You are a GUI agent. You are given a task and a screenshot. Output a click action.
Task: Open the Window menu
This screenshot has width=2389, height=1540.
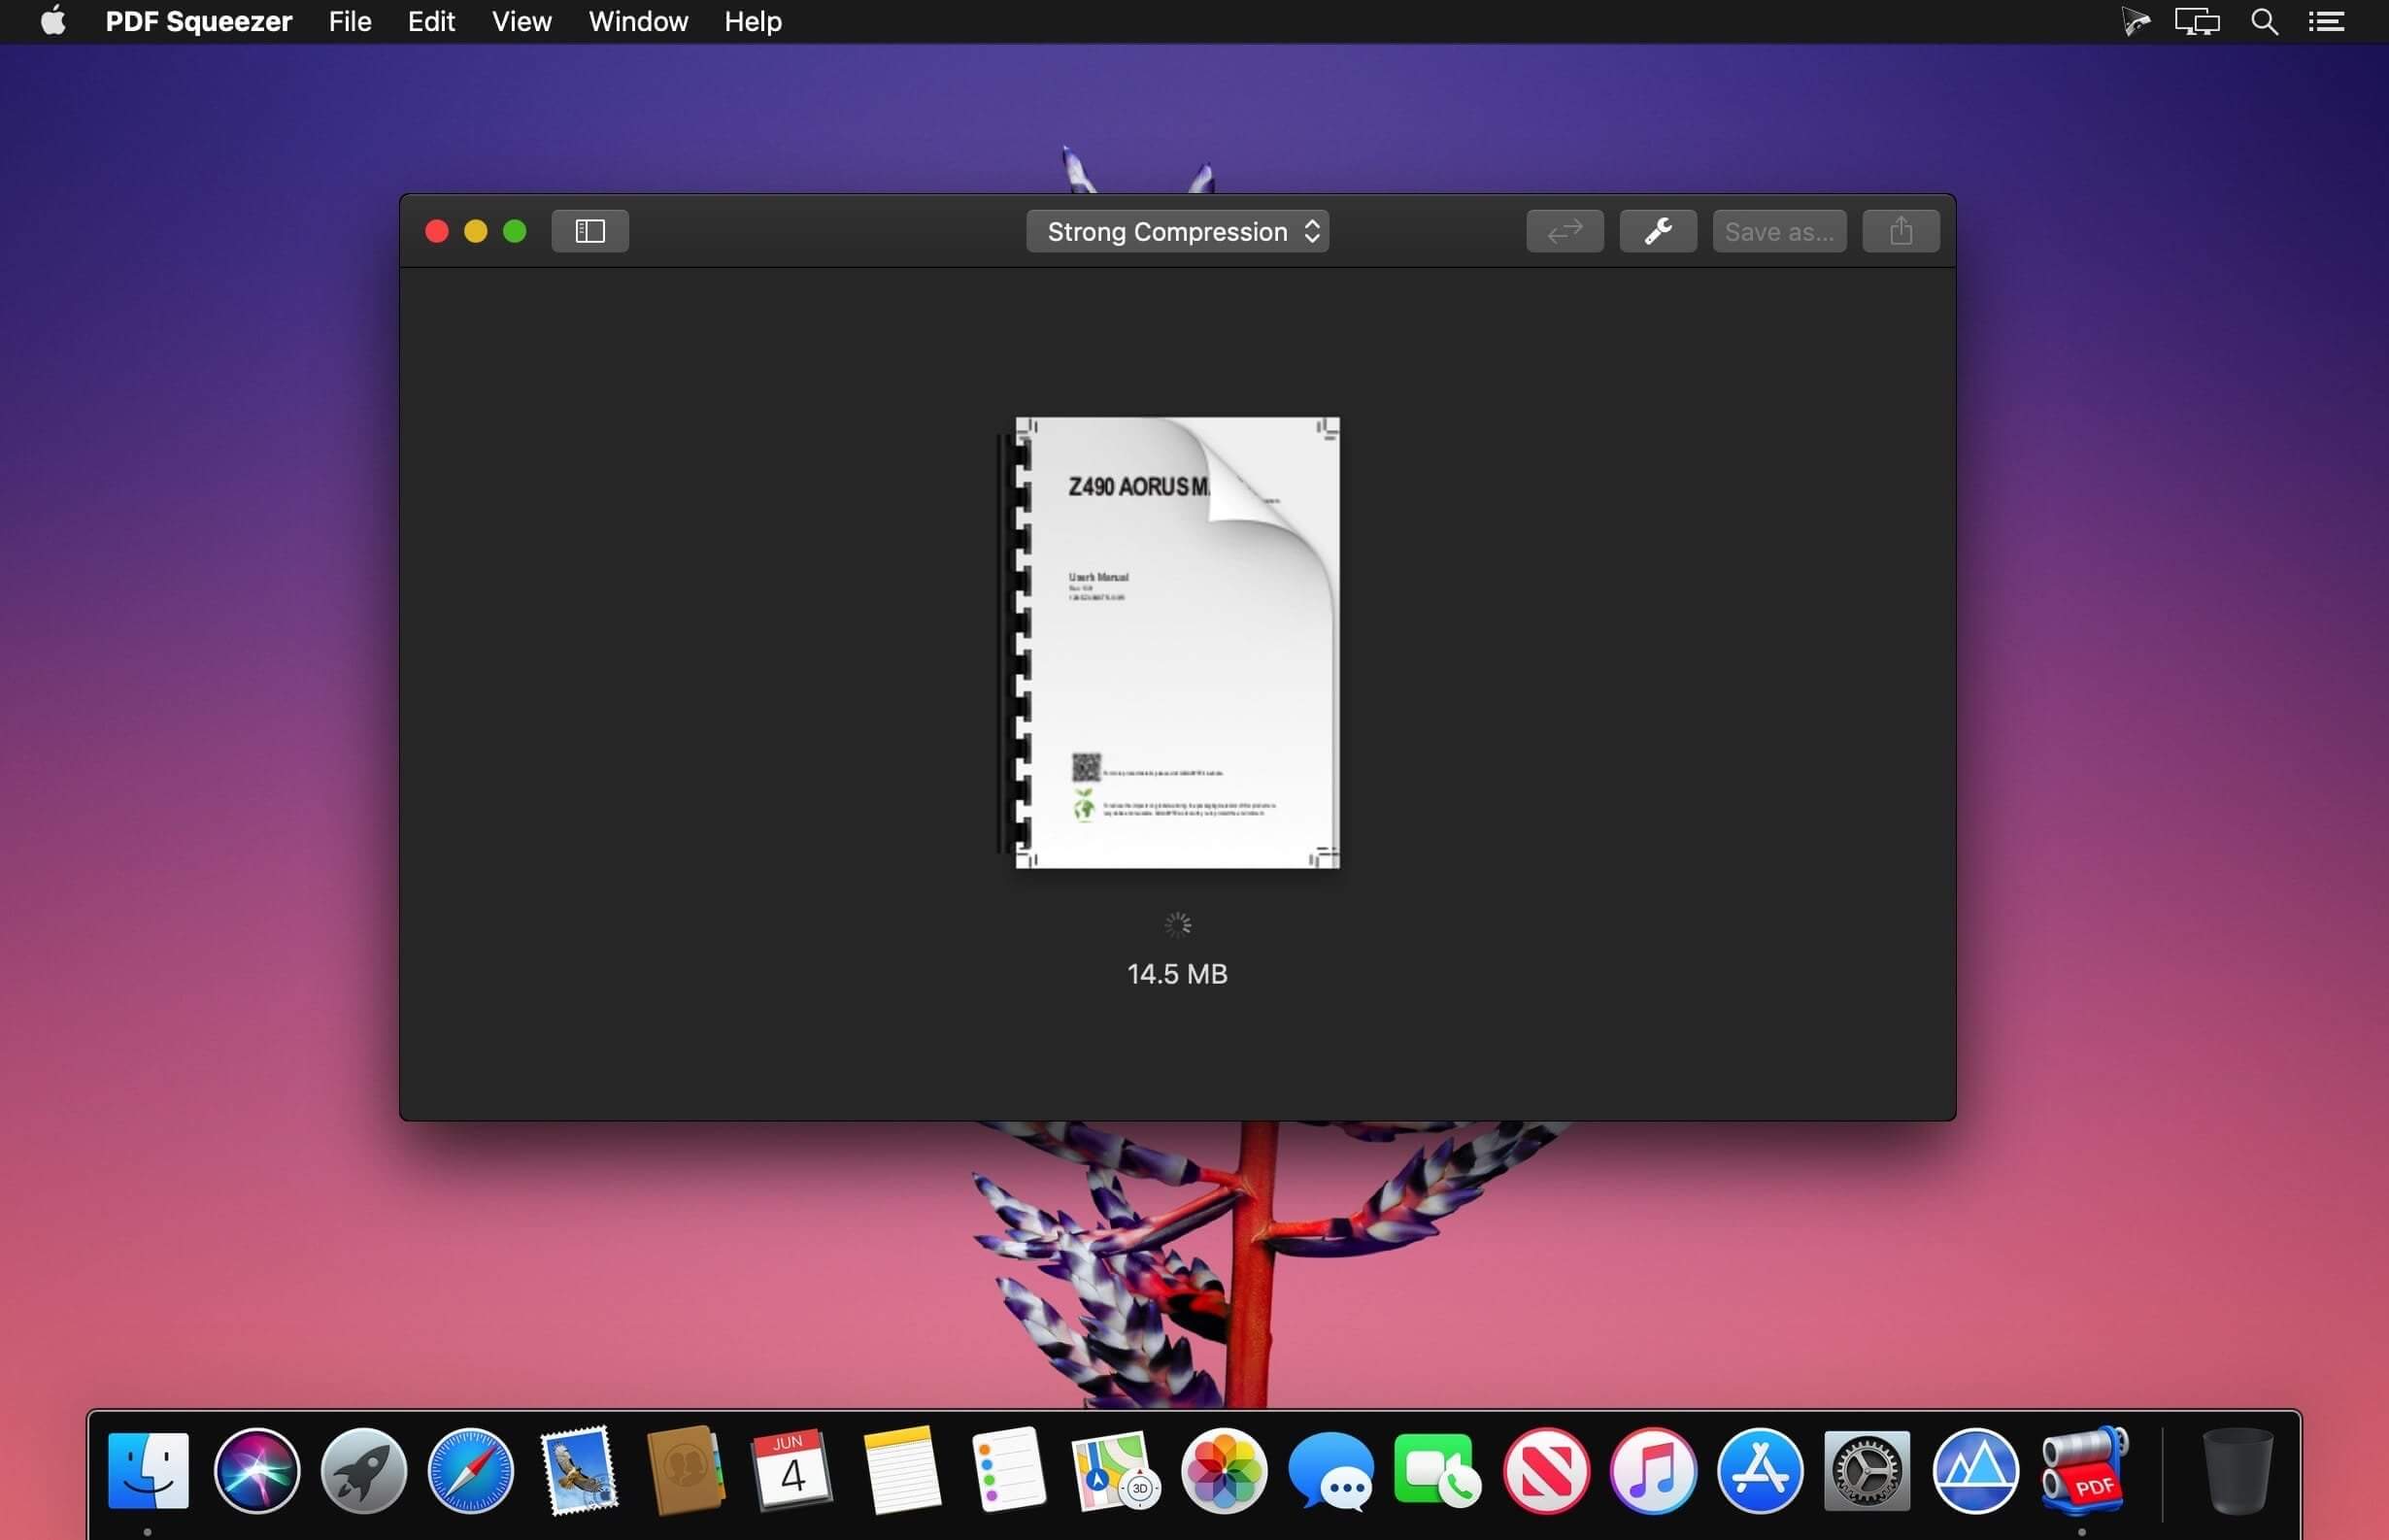[637, 21]
